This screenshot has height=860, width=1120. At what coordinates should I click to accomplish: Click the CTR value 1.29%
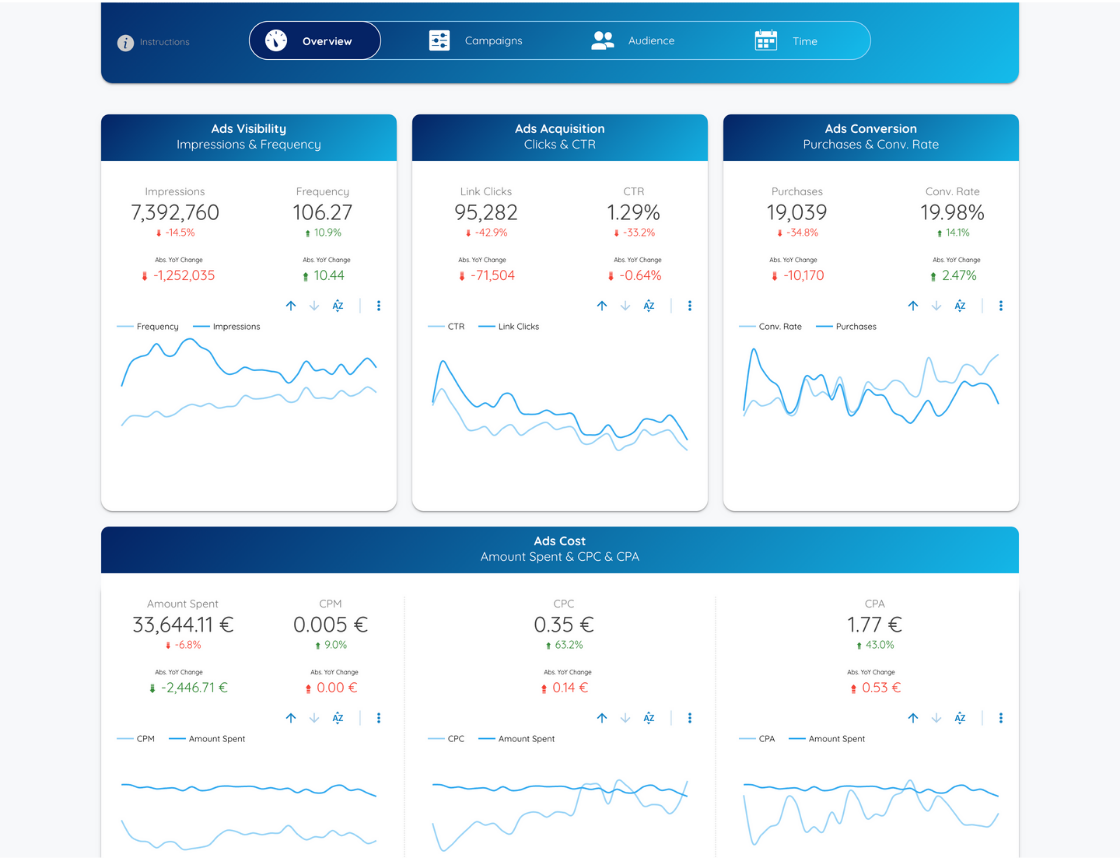pyautogui.click(x=634, y=212)
